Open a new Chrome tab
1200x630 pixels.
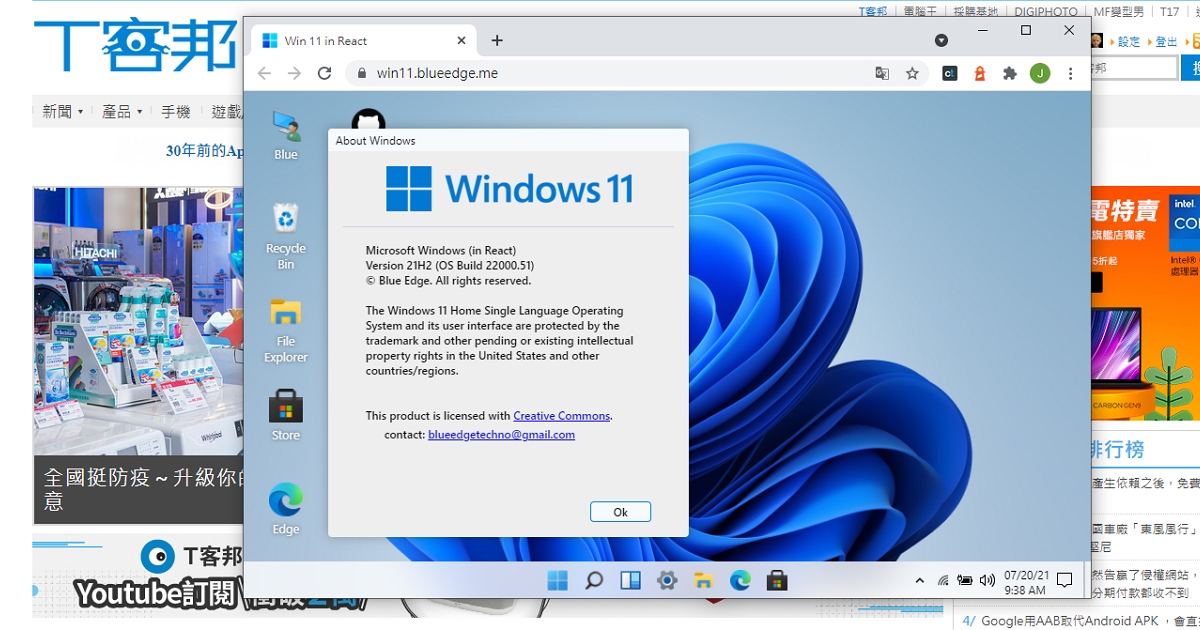coord(497,41)
